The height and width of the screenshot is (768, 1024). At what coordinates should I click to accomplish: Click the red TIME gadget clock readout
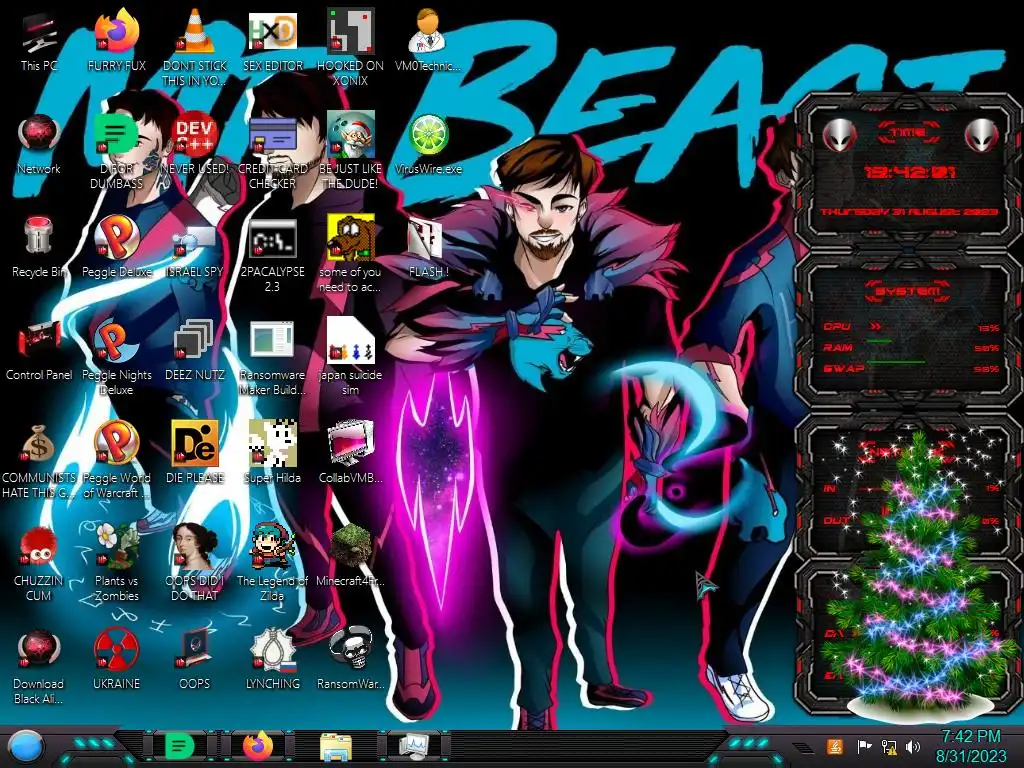pos(910,172)
